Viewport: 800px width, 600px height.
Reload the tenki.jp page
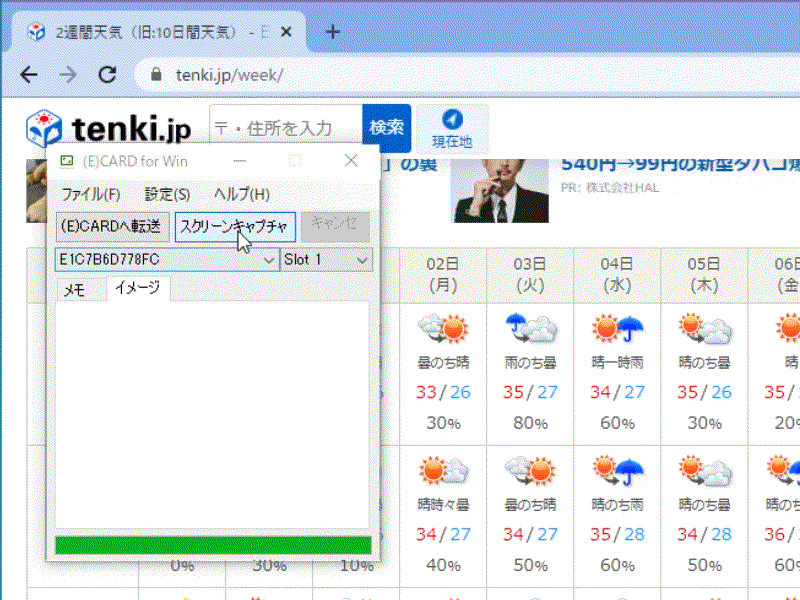107,75
